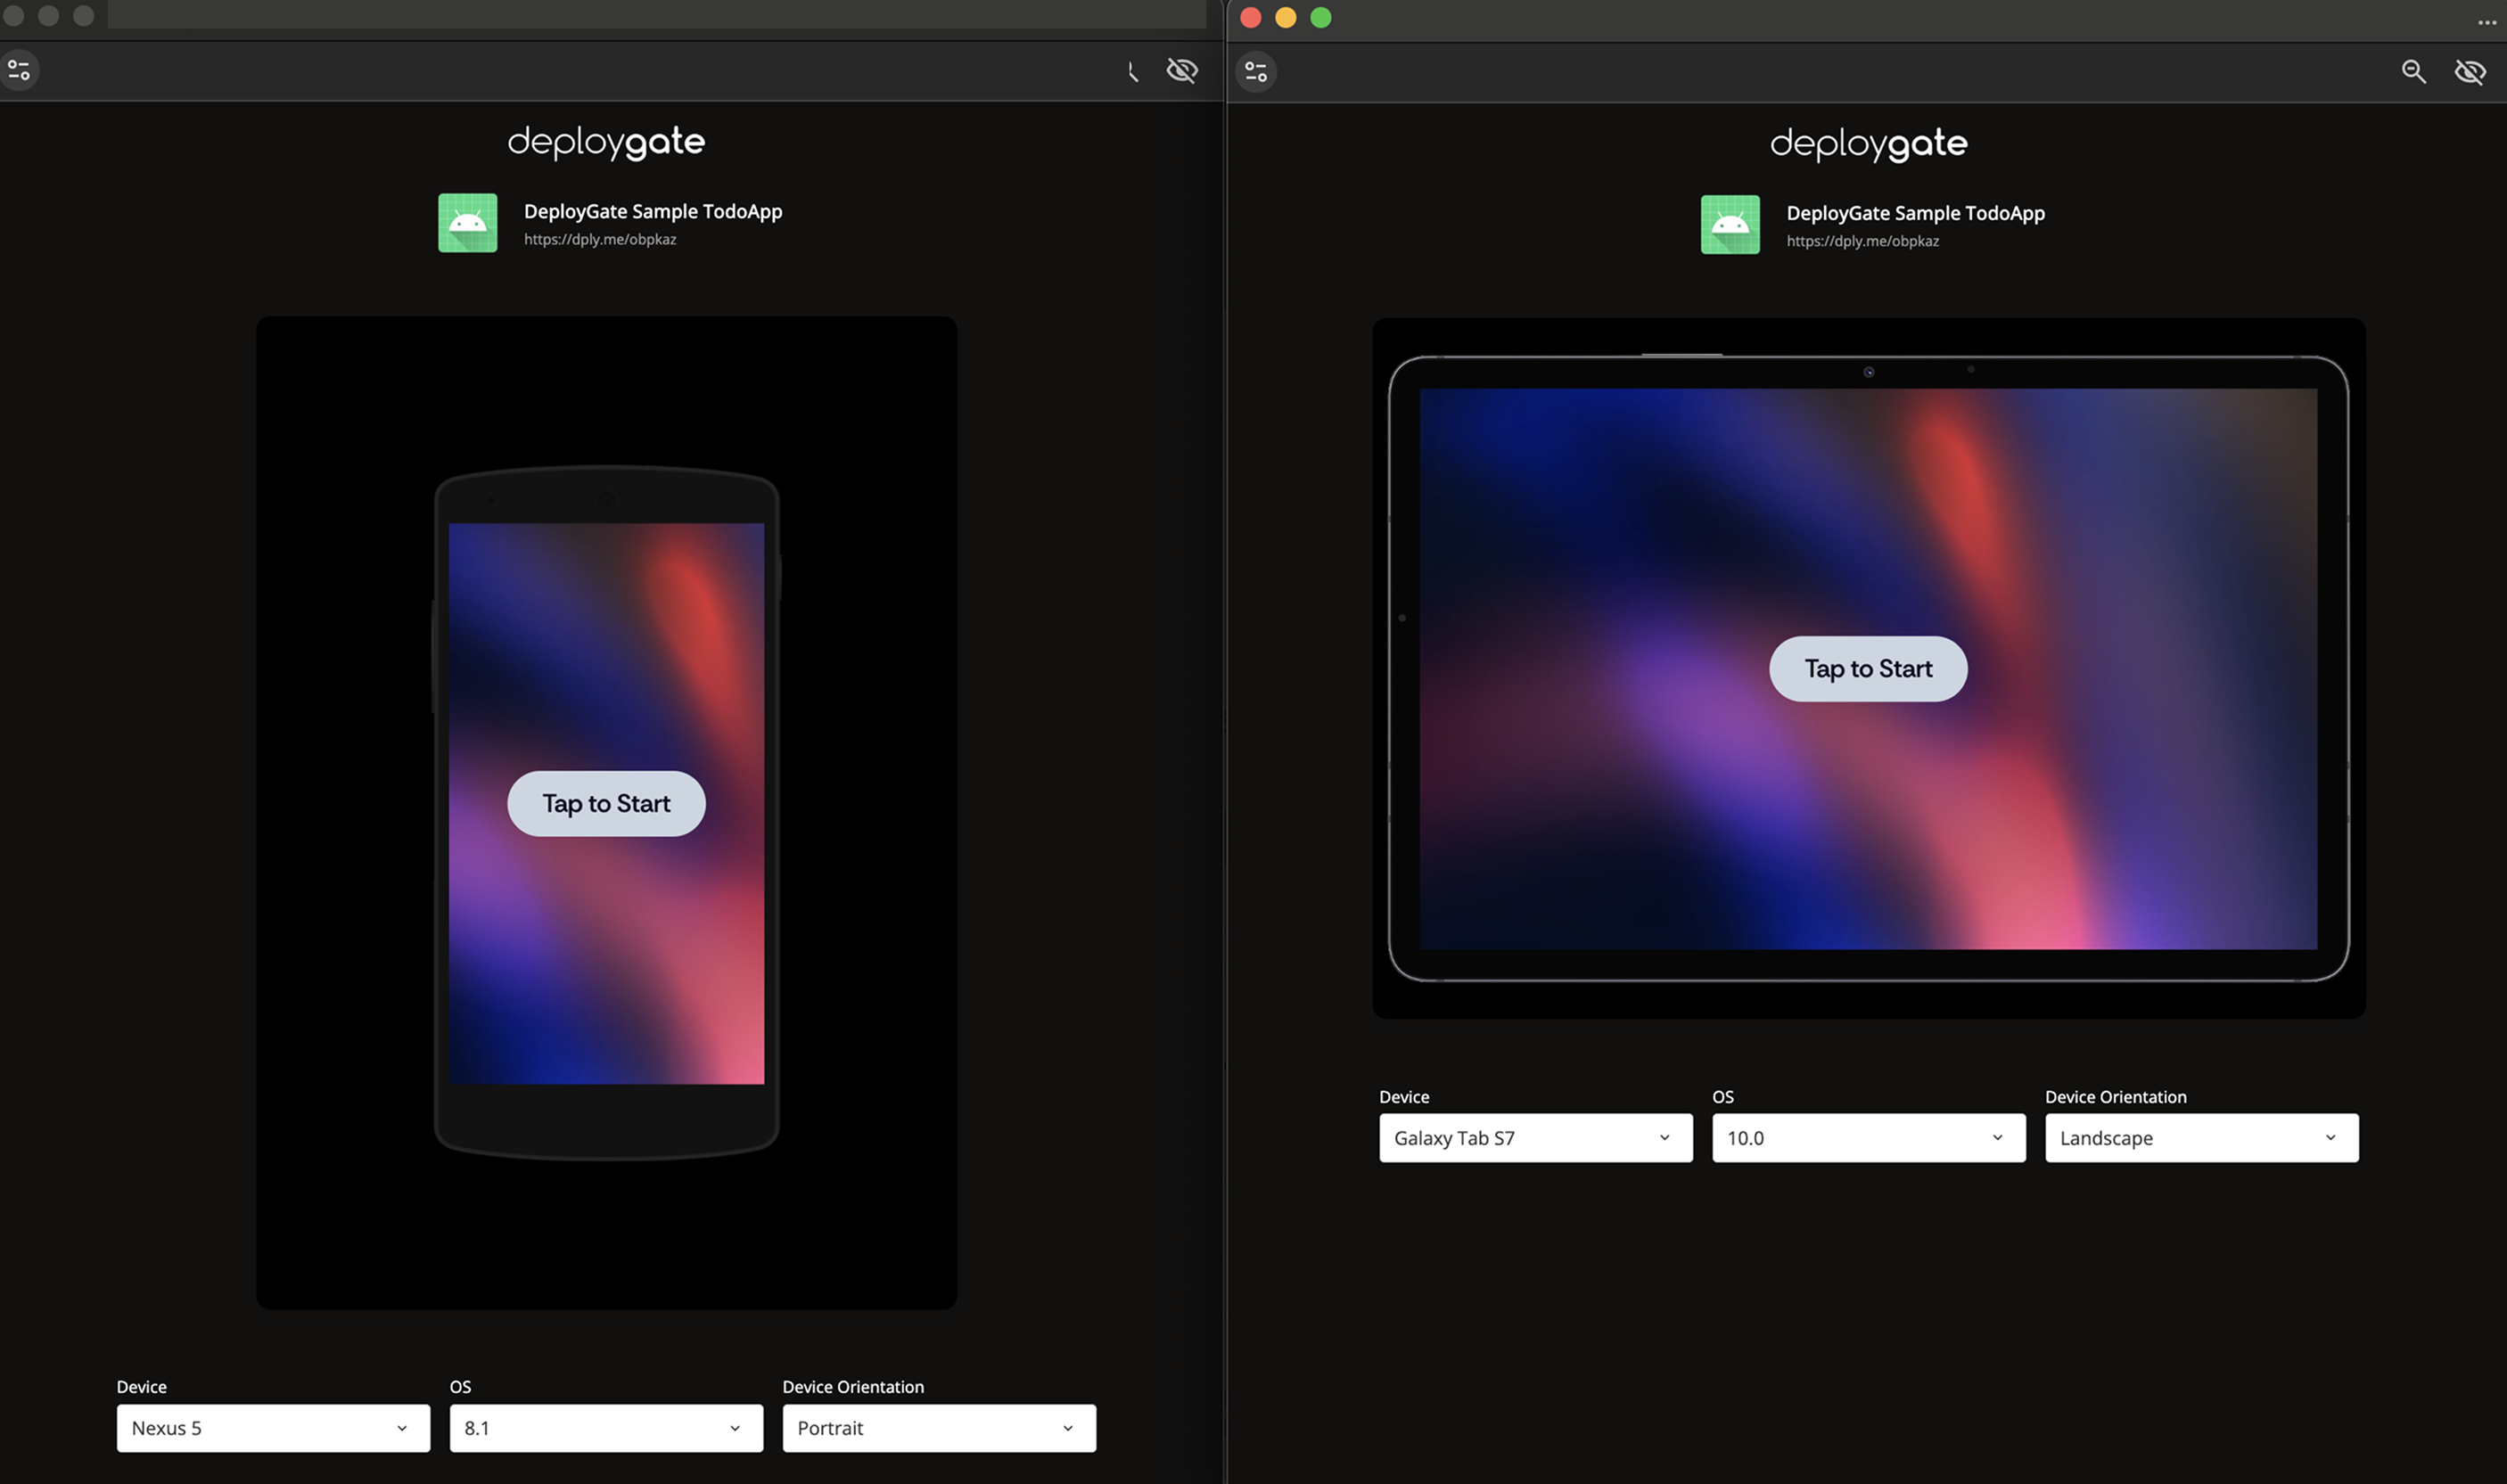Image resolution: width=2507 pixels, height=1484 pixels.
Task: Click the zoom-out magnifier icon in right window
Action: pyautogui.click(x=2414, y=72)
